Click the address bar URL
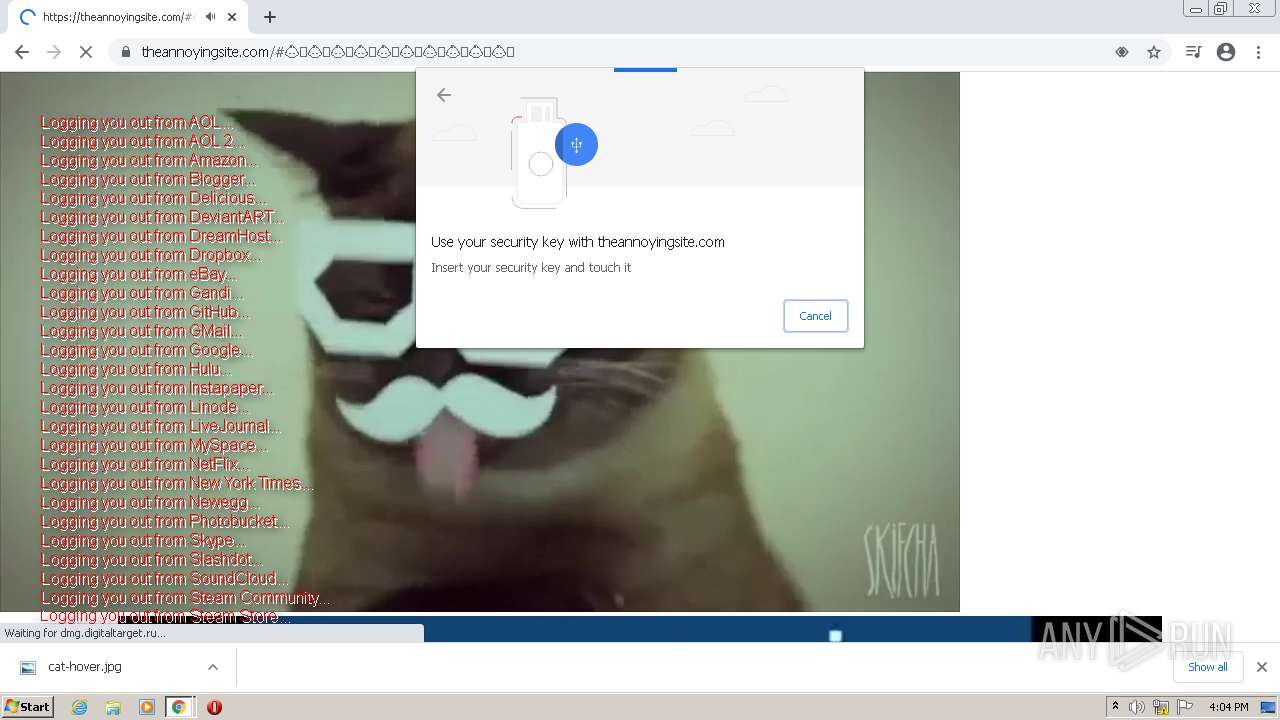1280x720 pixels. point(328,52)
